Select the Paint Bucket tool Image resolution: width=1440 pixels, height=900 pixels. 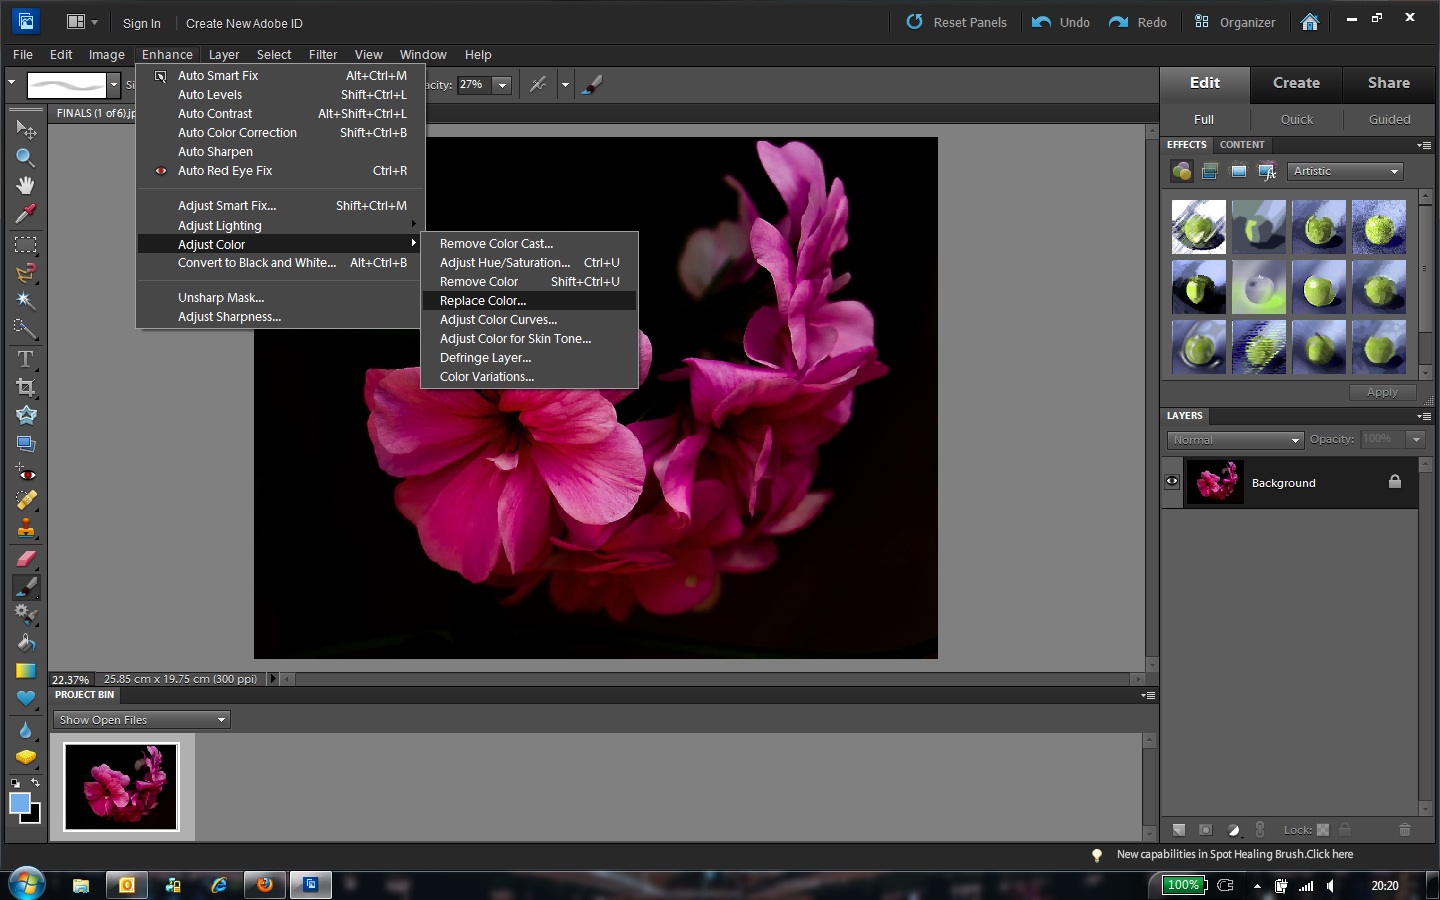pos(25,643)
